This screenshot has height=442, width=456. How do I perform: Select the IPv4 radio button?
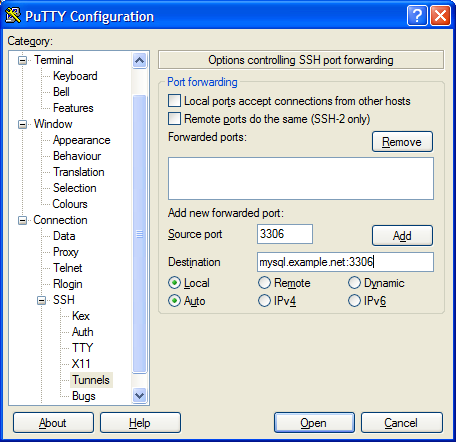click(x=264, y=301)
